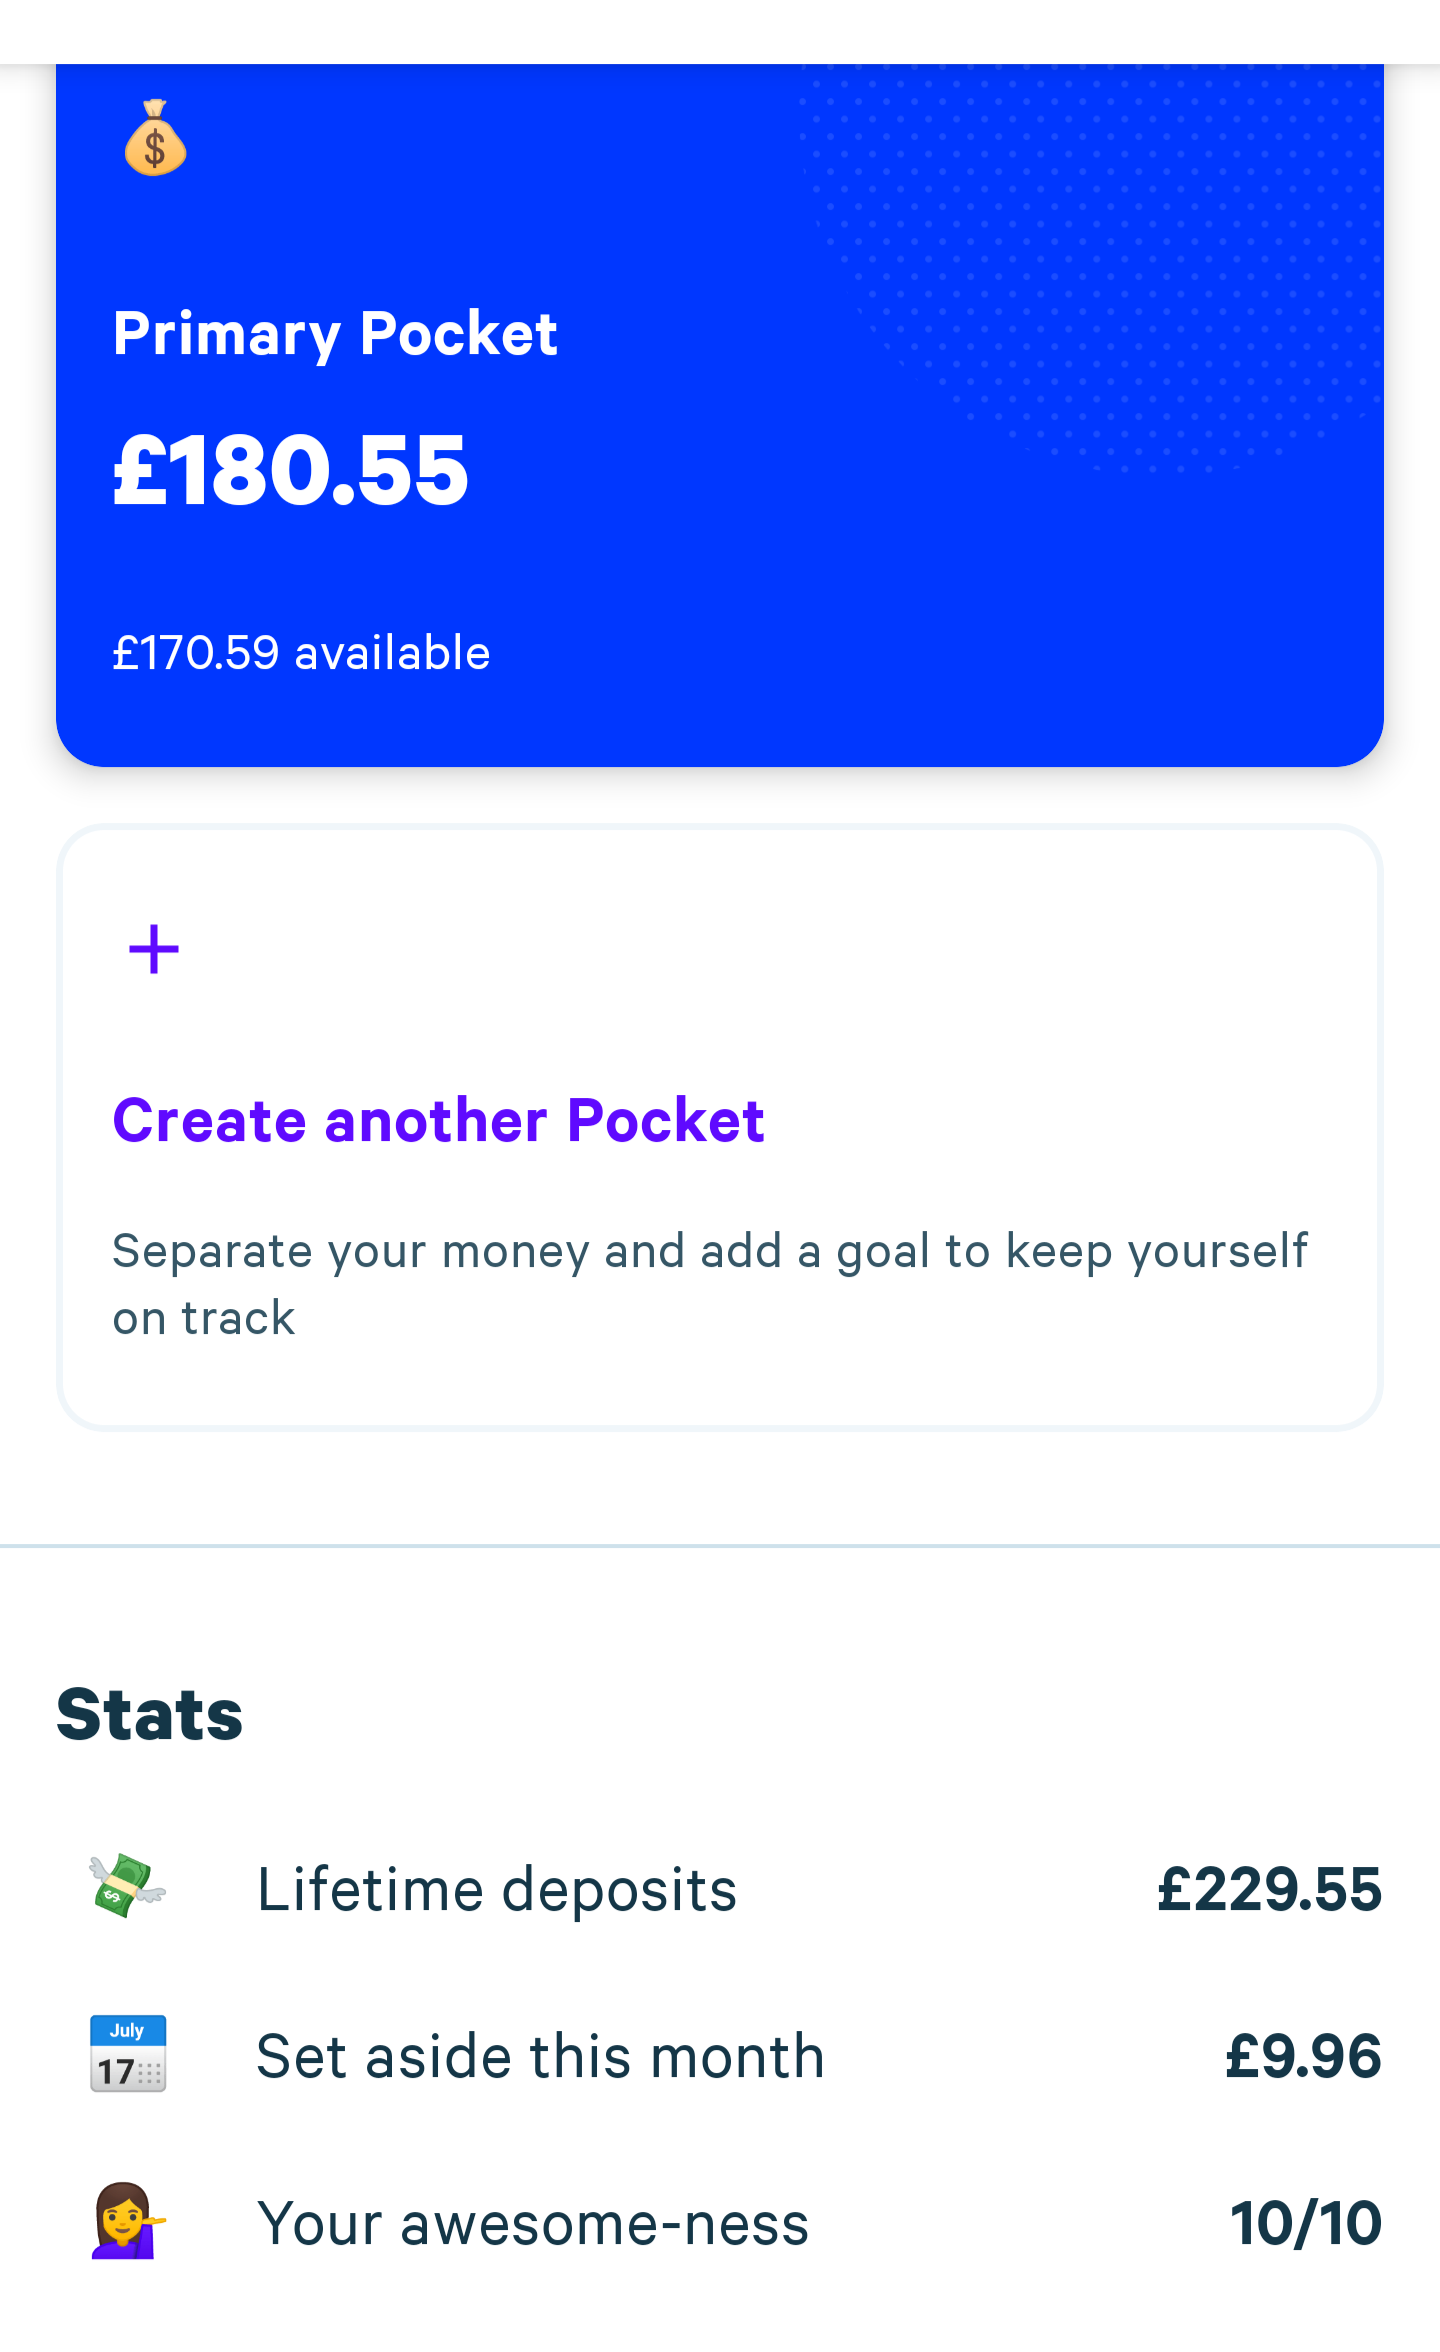Click the Stats section heading
Image resolution: width=1440 pixels, height=2352 pixels.
click(x=150, y=1715)
